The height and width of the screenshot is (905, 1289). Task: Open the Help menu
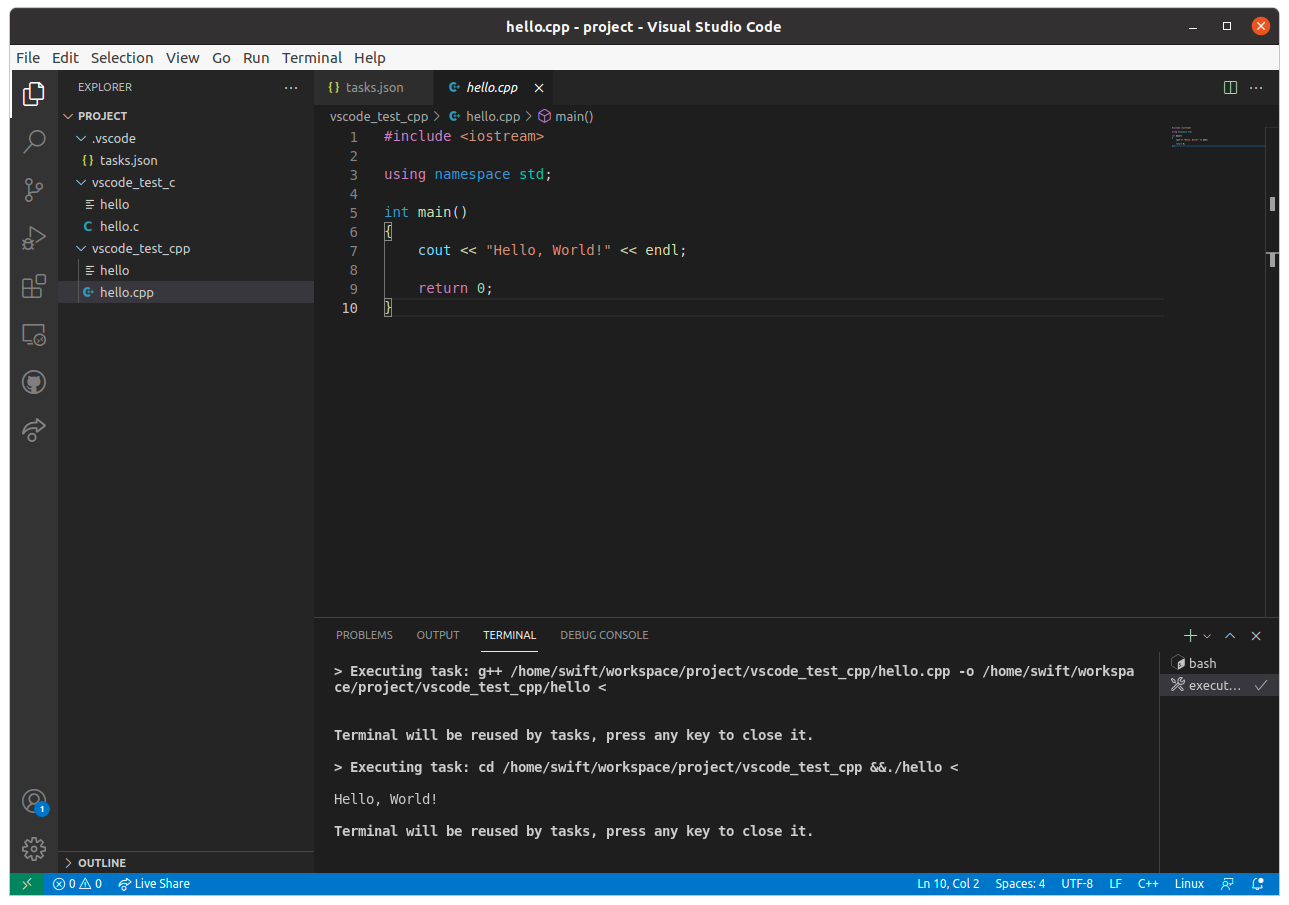(370, 58)
